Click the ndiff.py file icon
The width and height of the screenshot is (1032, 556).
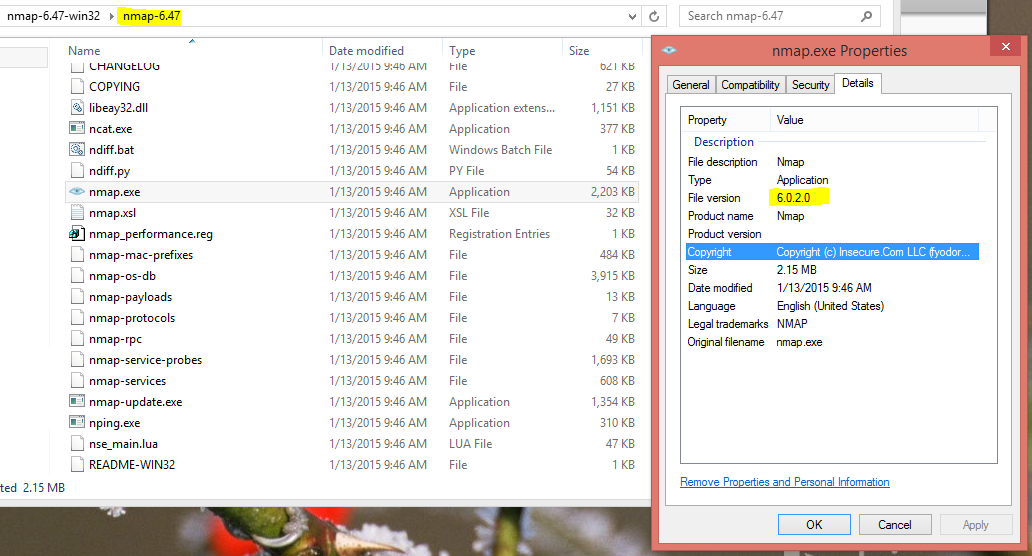point(77,171)
